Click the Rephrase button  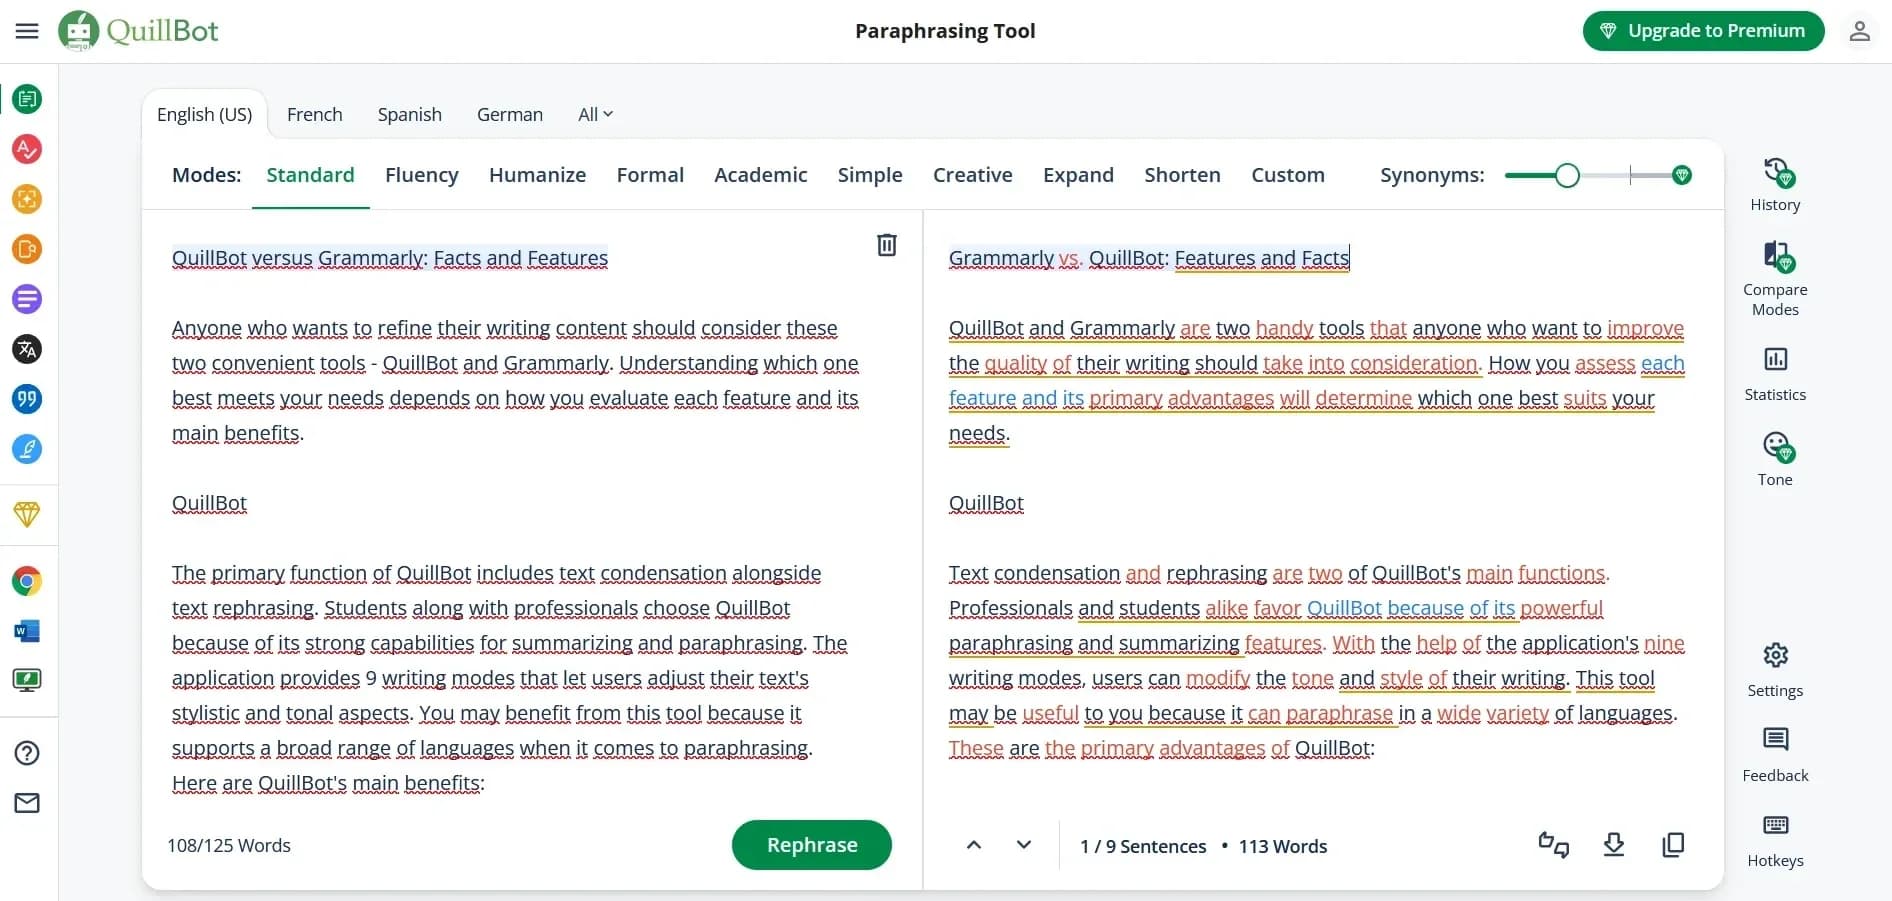pyautogui.click(x=811, y=845)
